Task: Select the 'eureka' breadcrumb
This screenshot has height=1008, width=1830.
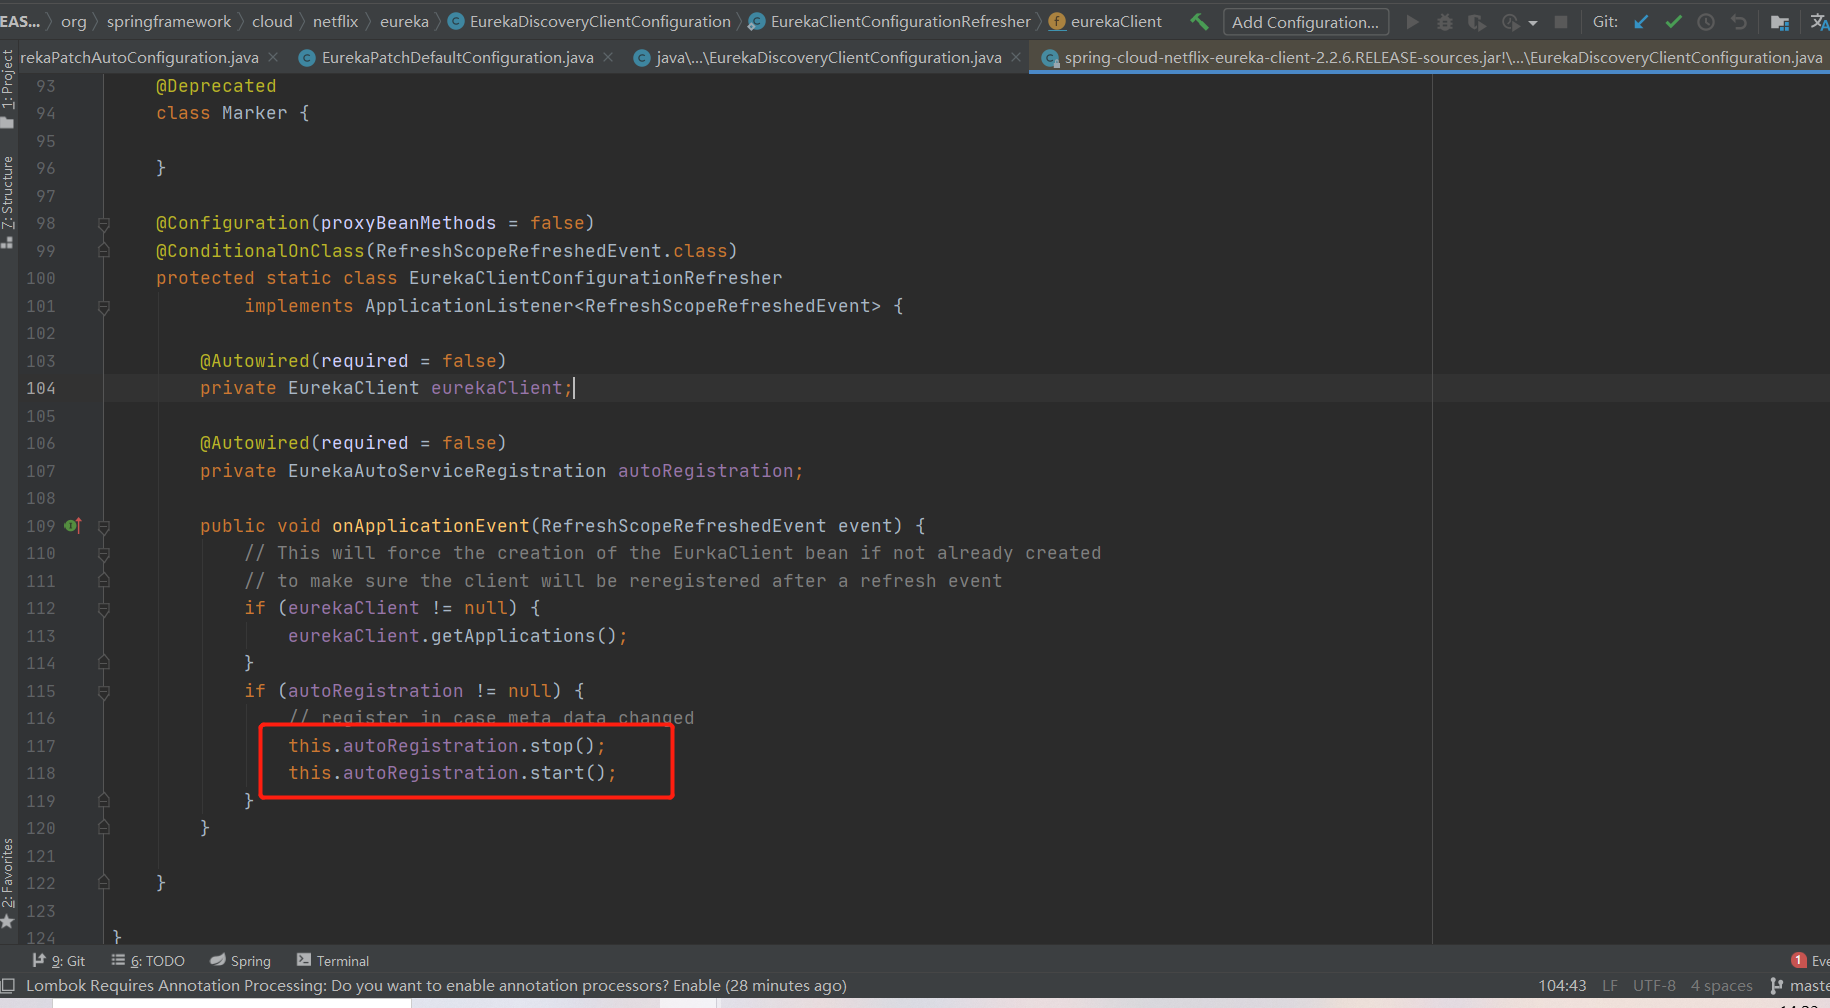Action: (x=404, y=22)
